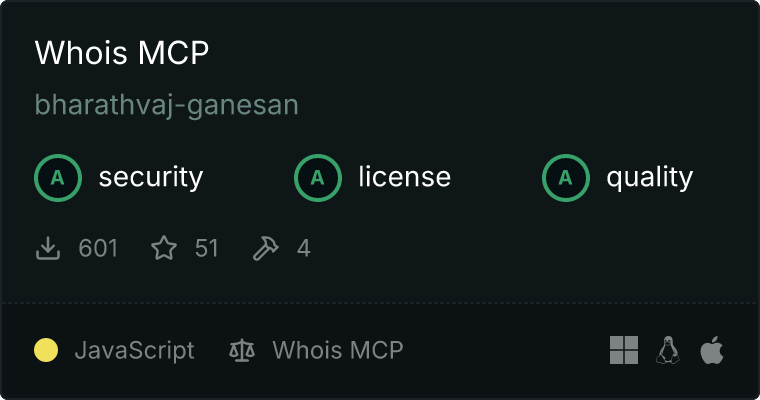Open the bharathvaj-ganesan author link
760x400 pixels.
point(167,105)
